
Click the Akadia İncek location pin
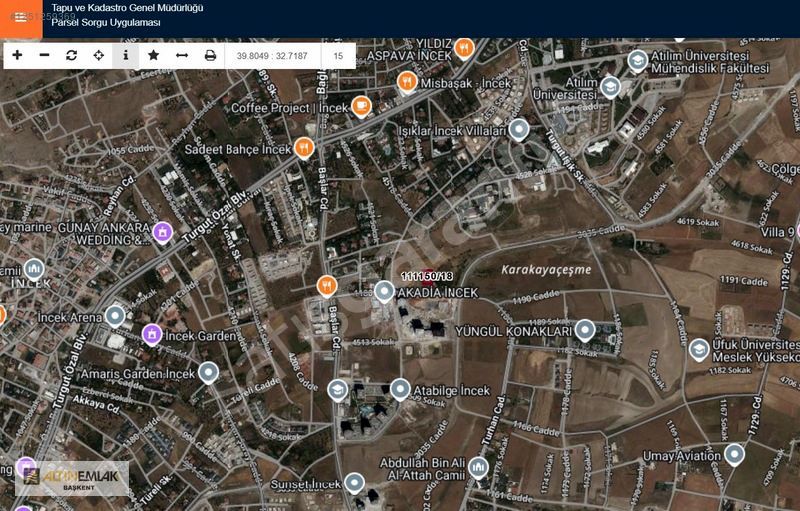pyautogui.click(x=384, y=292)
